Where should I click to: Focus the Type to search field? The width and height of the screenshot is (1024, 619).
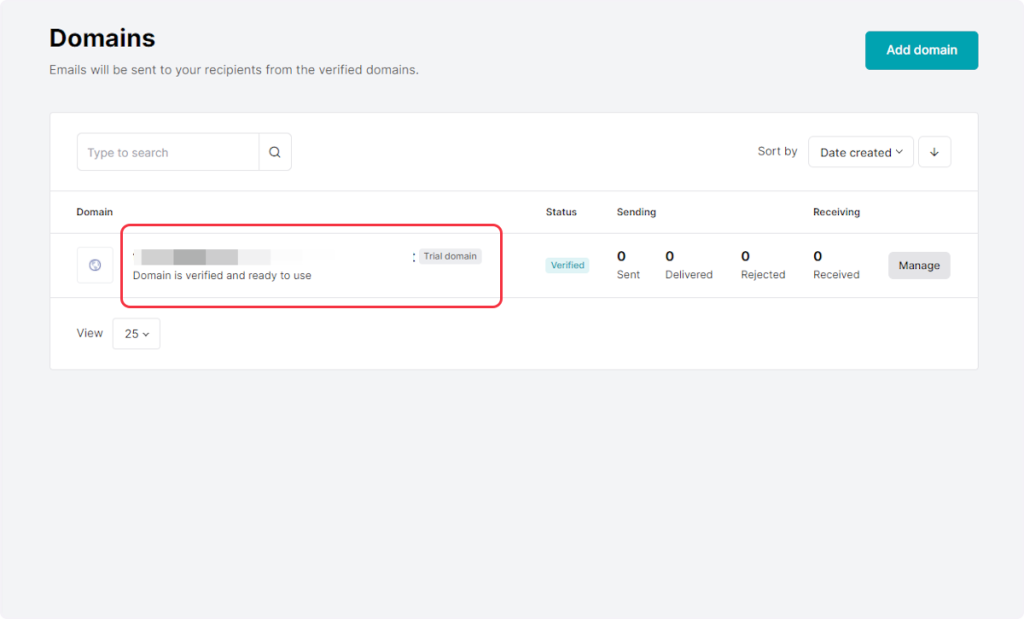(168, 152)
